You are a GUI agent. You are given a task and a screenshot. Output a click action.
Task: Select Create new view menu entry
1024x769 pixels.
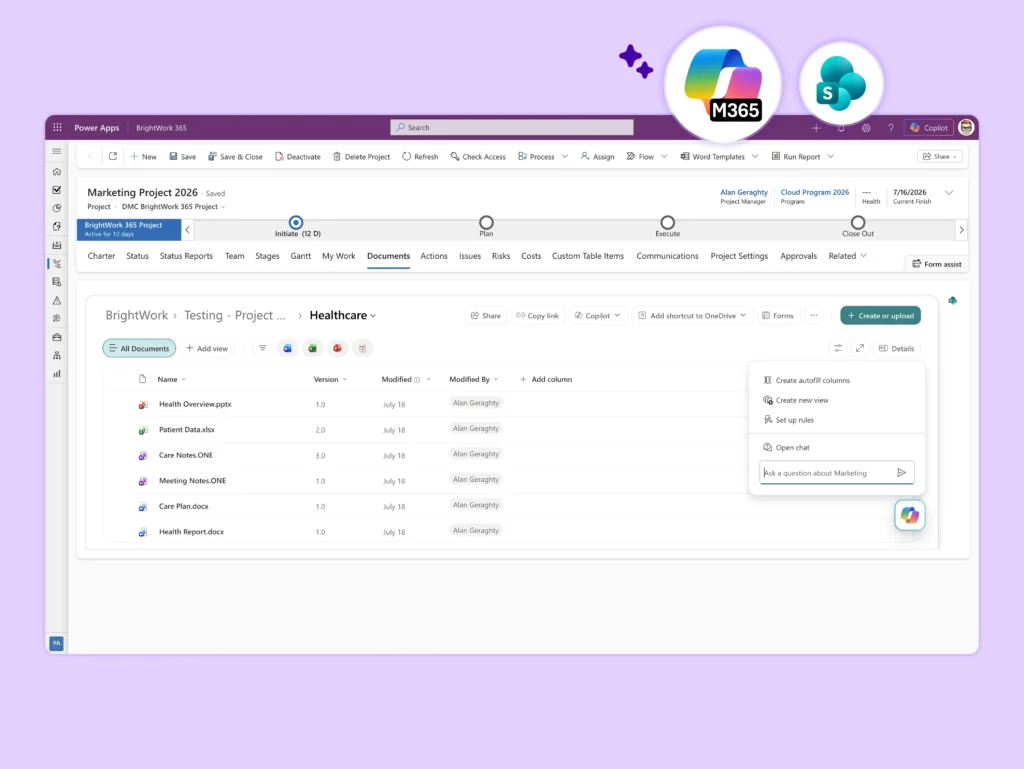(802, 400)
